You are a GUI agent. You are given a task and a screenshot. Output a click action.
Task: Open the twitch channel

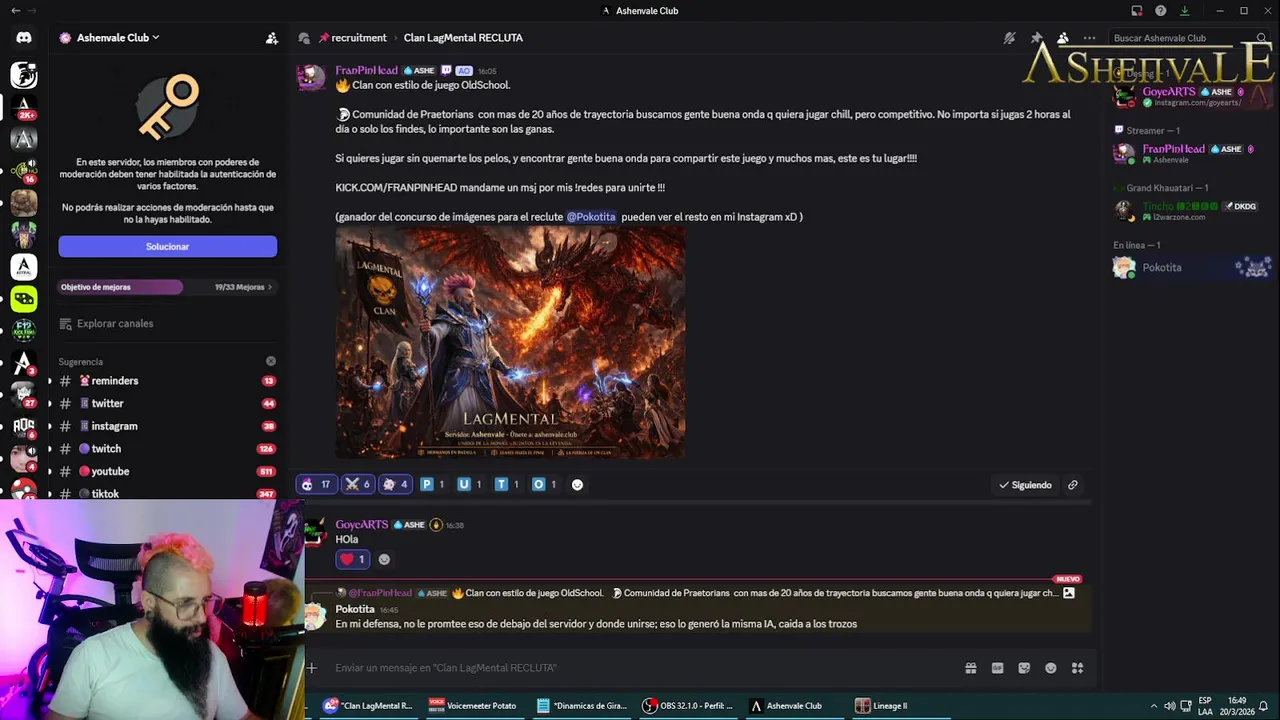click(x=167, y=449)
